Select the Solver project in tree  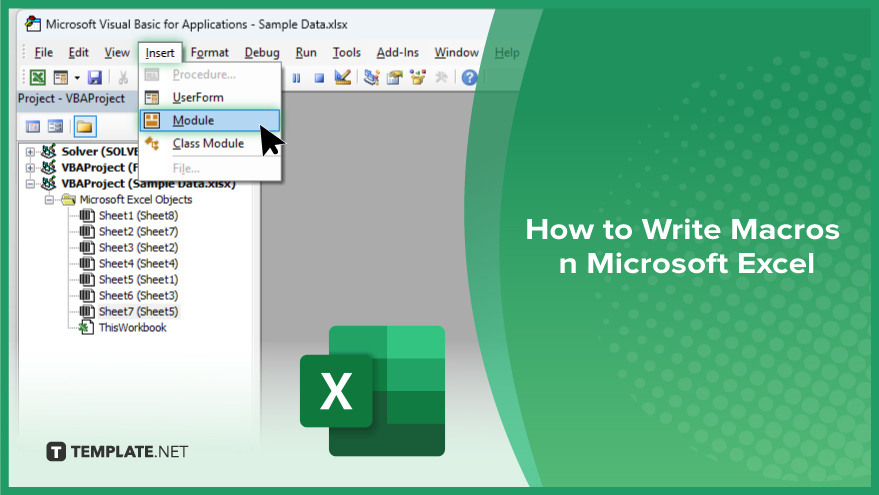[x=100, y=151]
